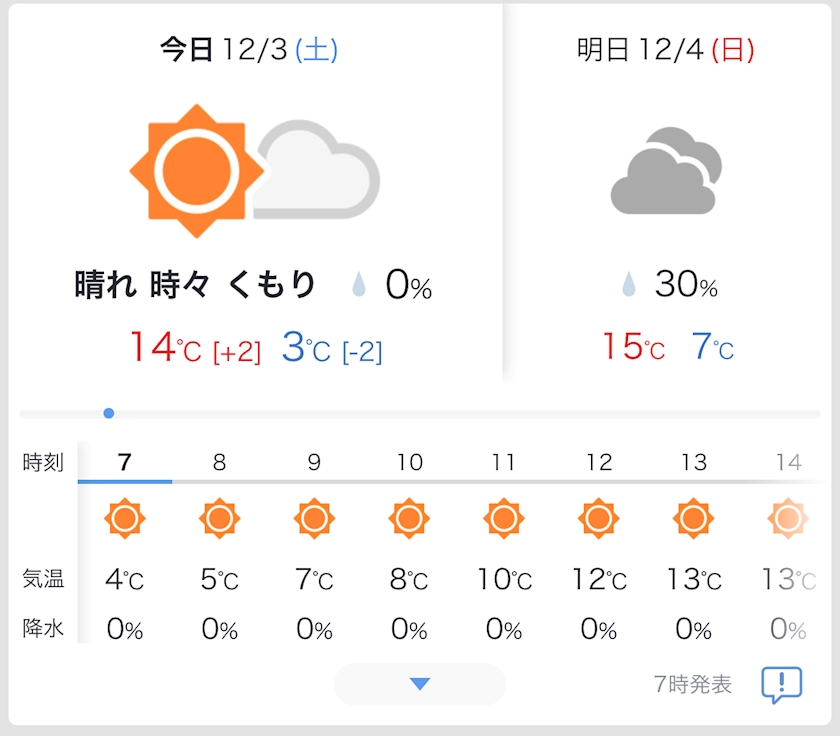
Task: Click the blue dot on timeline slider
Action: 108,413
